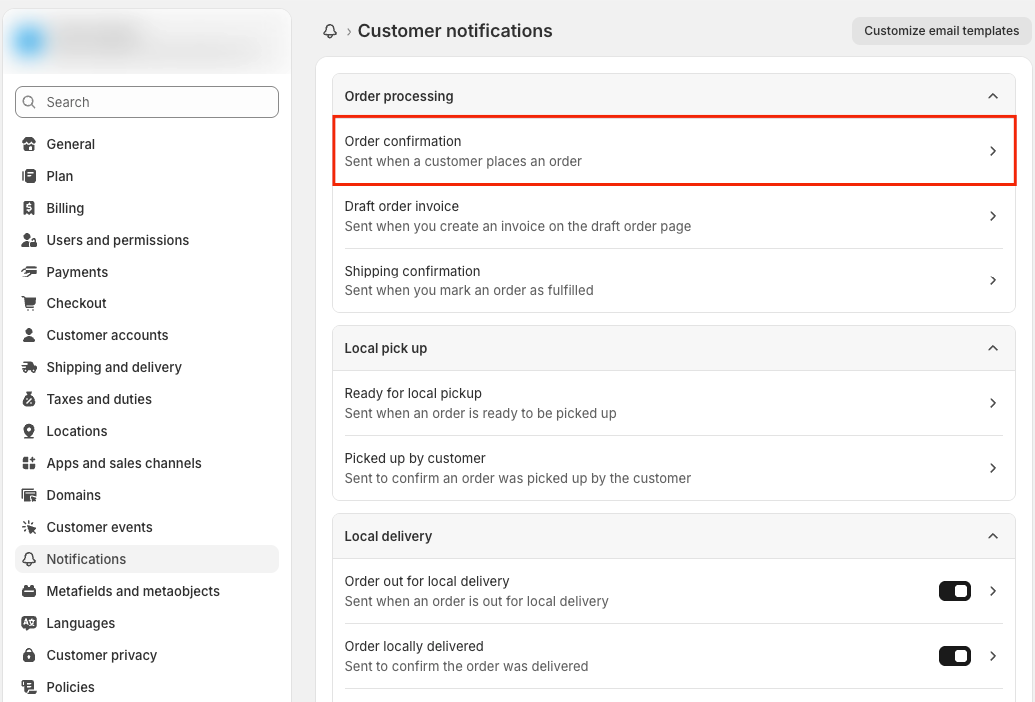1035x702 pixels.
Task: Select Checkout in settings sidebar
Action: pyautogui.click(x=147, y=303)
